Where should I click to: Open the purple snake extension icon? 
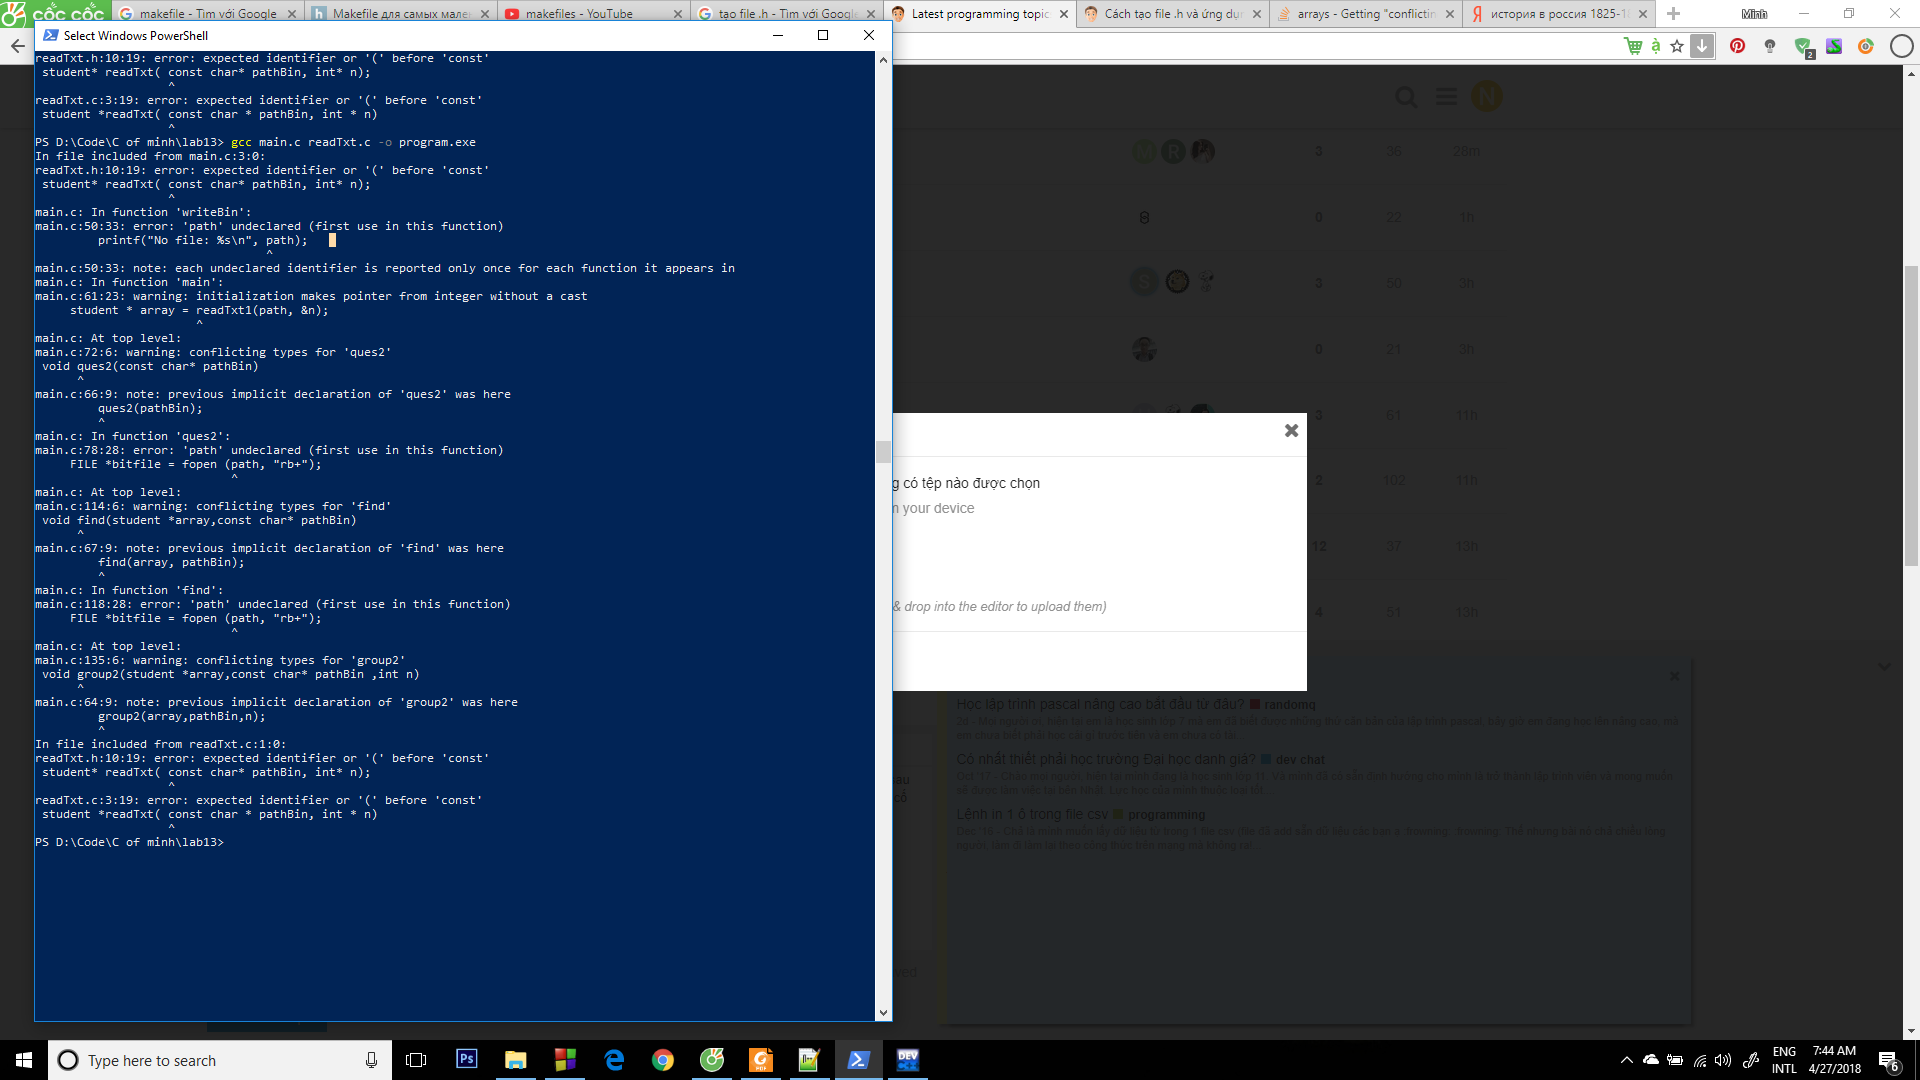(1834, 46)
